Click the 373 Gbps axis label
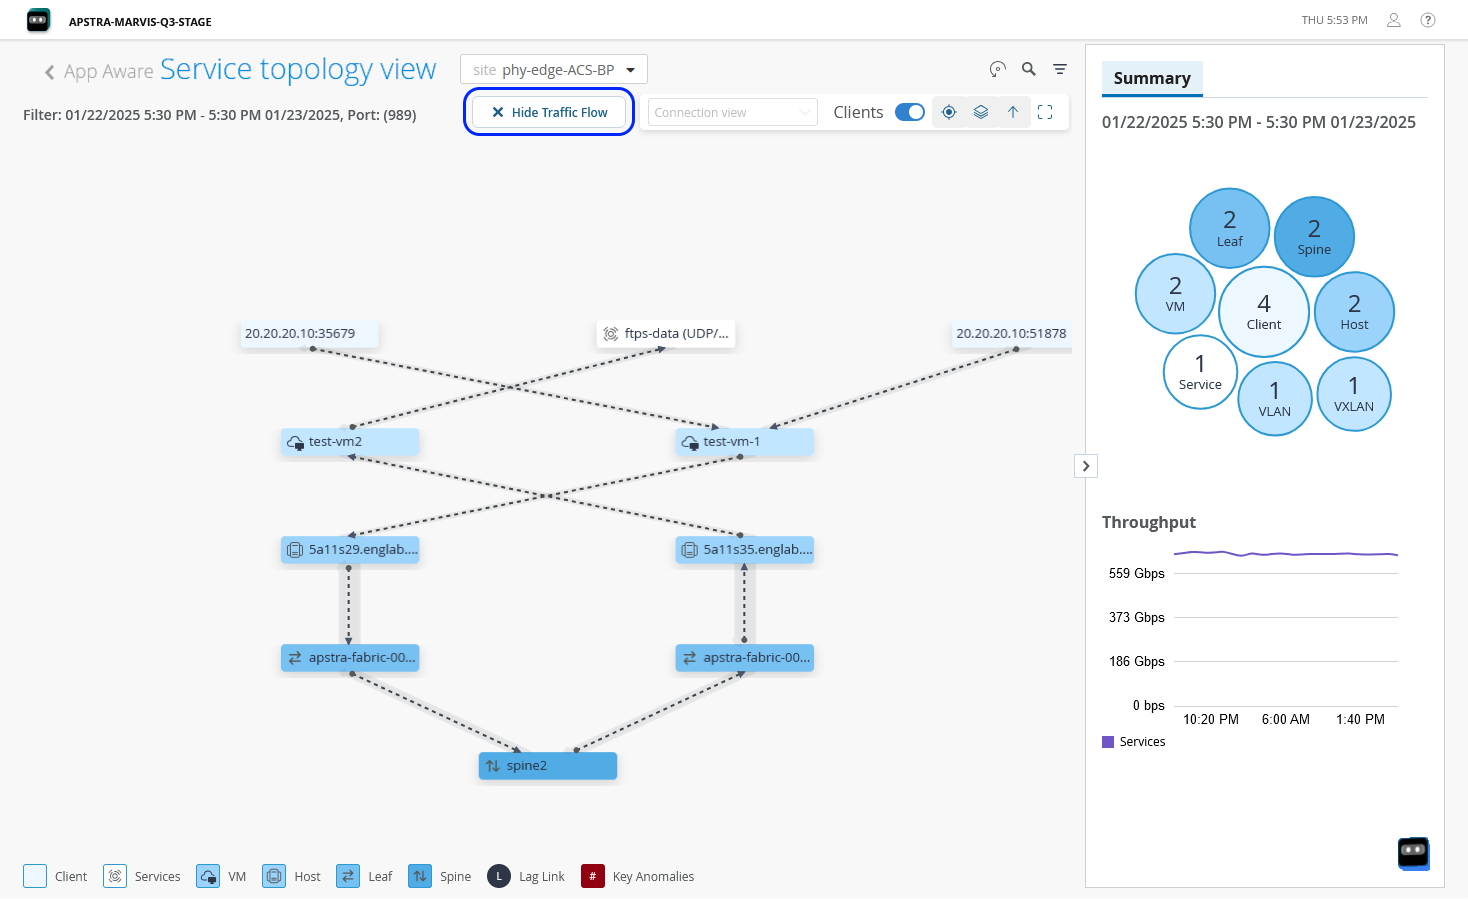 point(1137,617)
